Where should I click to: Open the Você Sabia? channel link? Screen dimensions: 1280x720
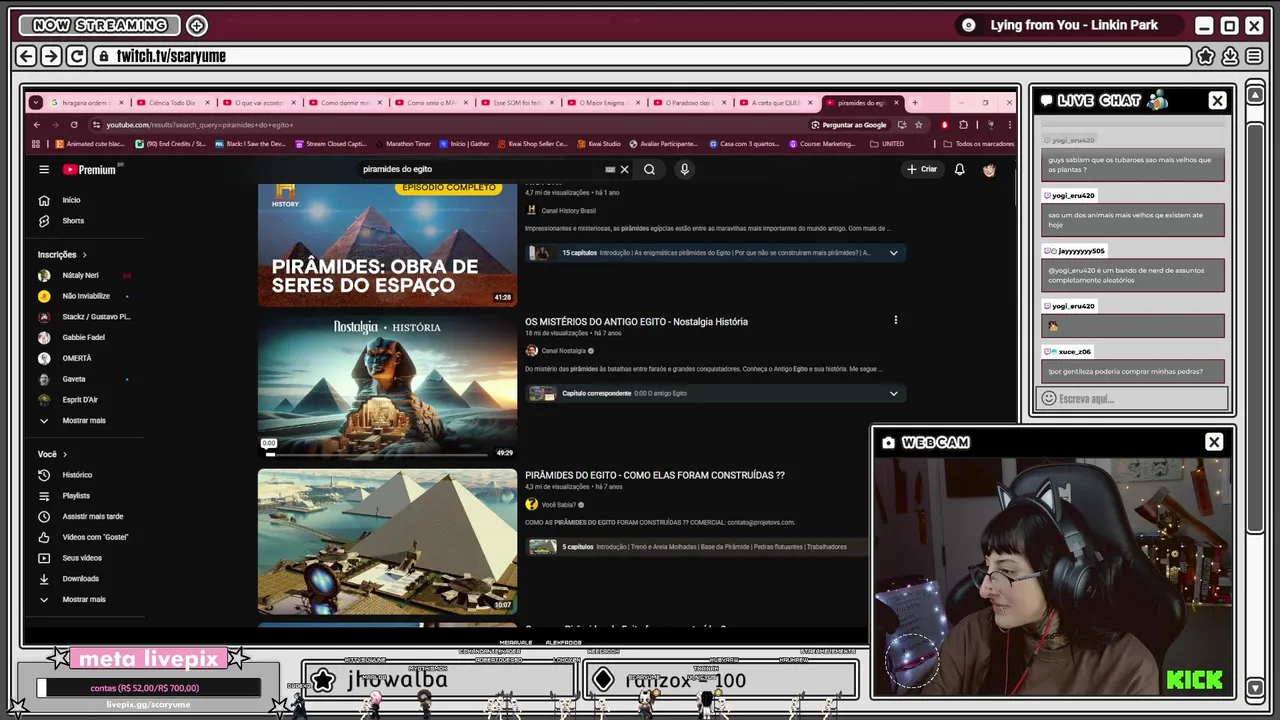tap(558, 505)
